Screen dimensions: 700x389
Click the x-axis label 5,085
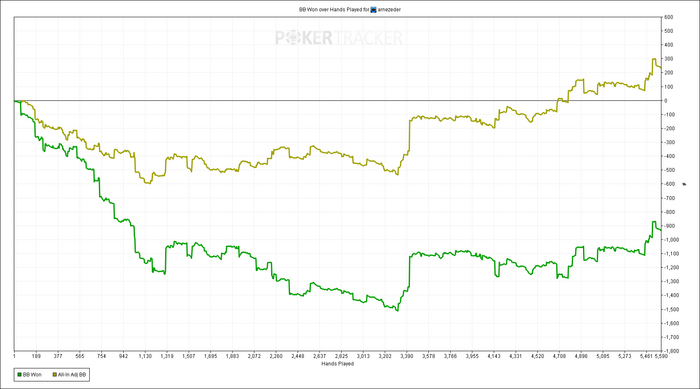pos(603,356)
